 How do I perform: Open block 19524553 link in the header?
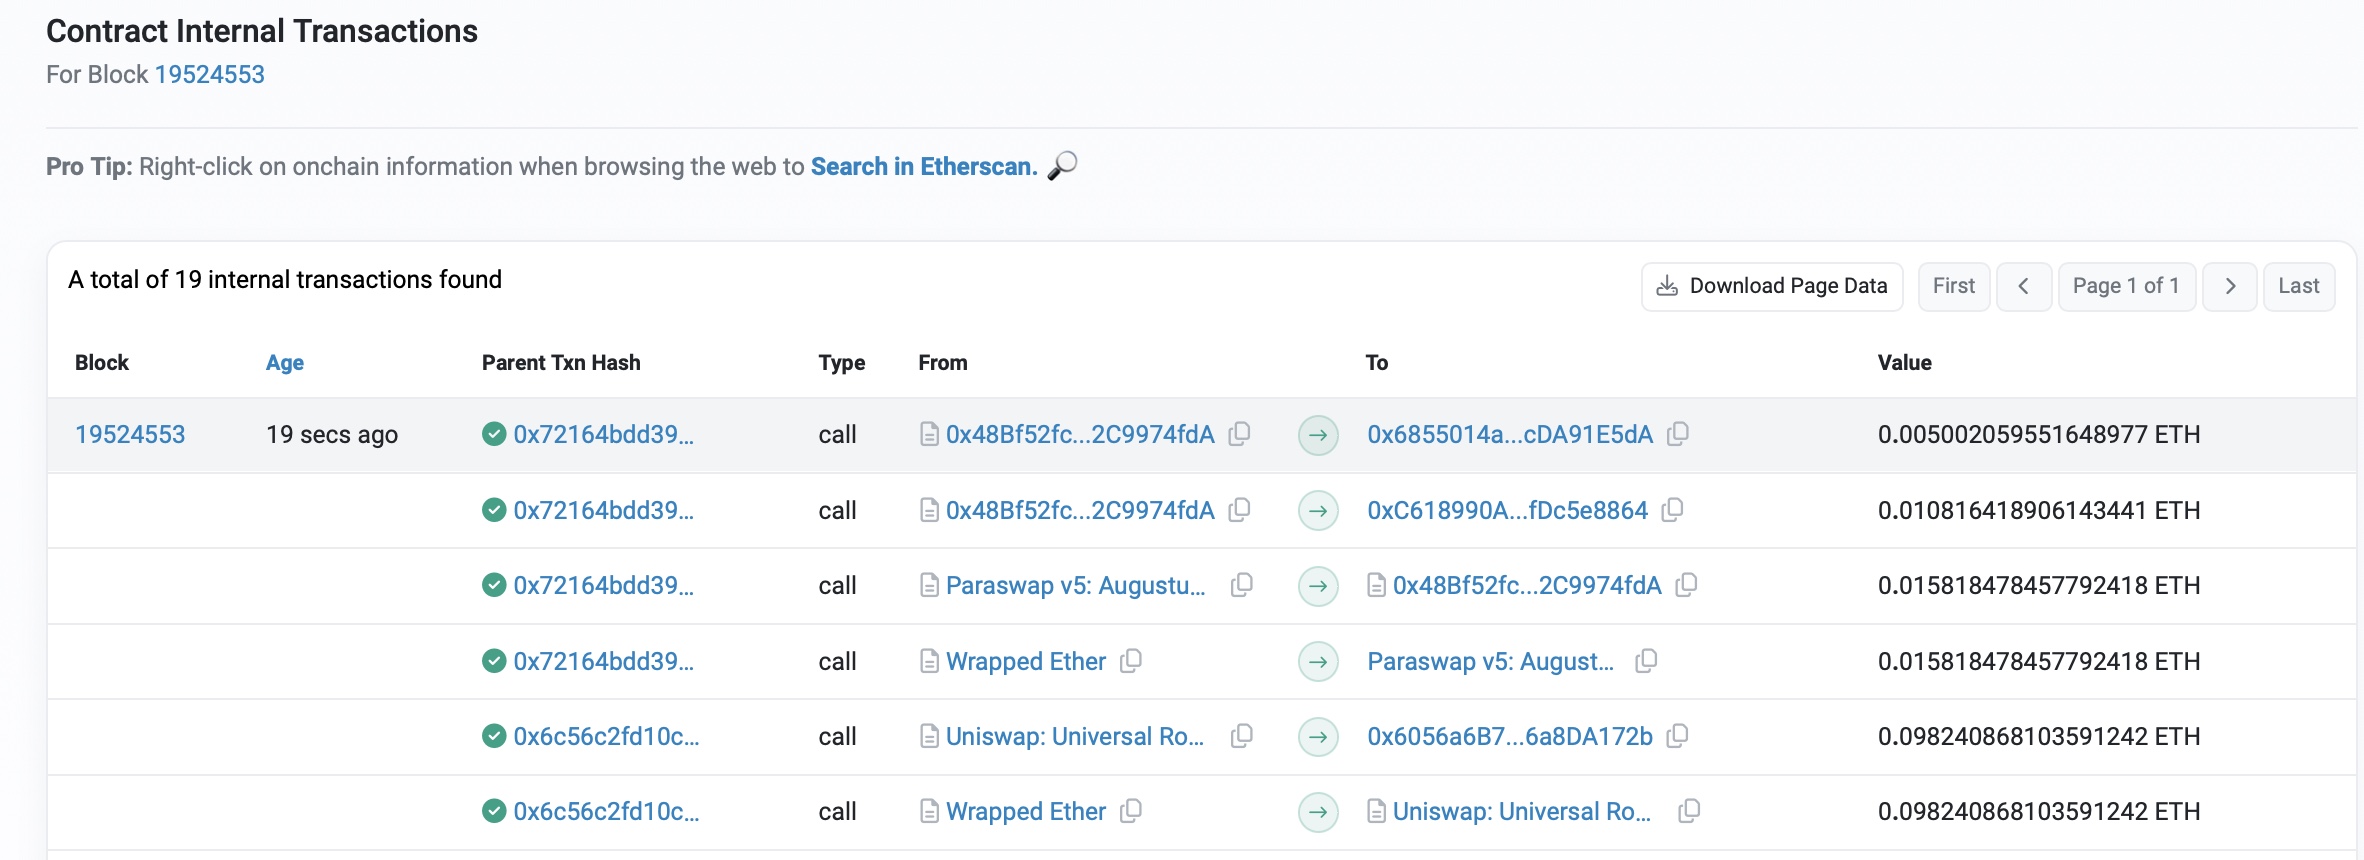(x=210, y=75)
